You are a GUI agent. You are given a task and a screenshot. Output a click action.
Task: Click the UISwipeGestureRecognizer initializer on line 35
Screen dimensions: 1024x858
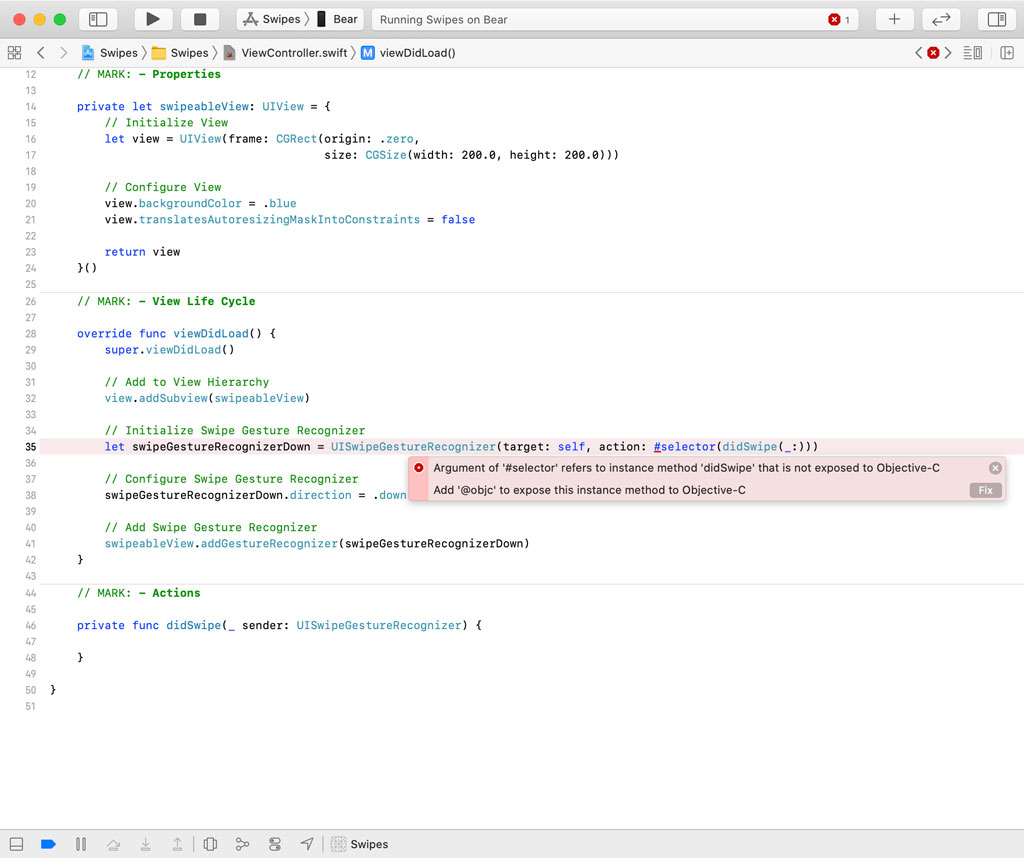pos(413,447)
